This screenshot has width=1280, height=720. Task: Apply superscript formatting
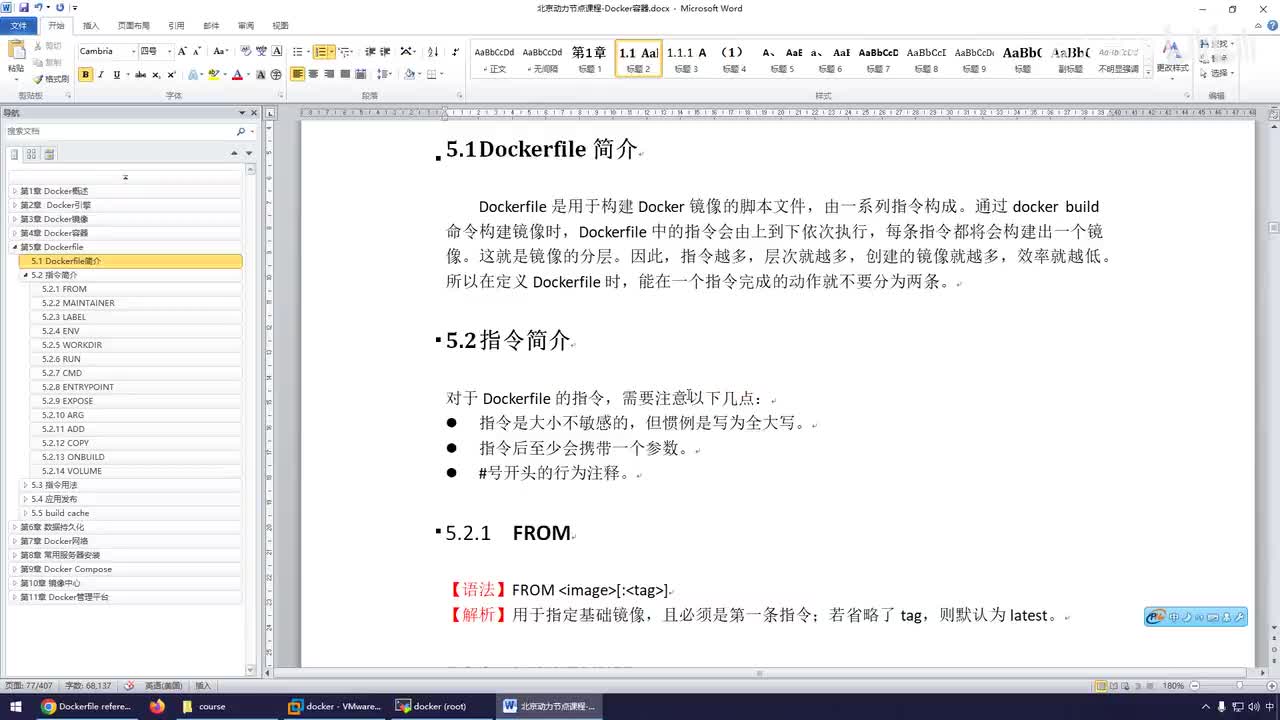[x=172, y=74]
